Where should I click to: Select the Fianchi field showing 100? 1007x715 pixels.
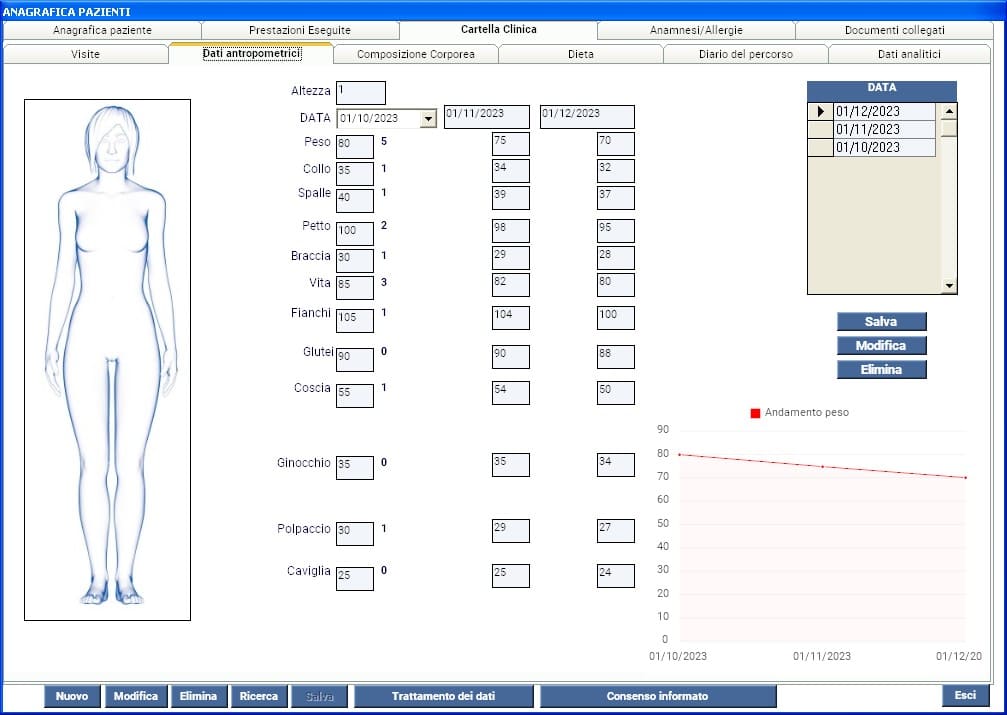pos(616,318)
